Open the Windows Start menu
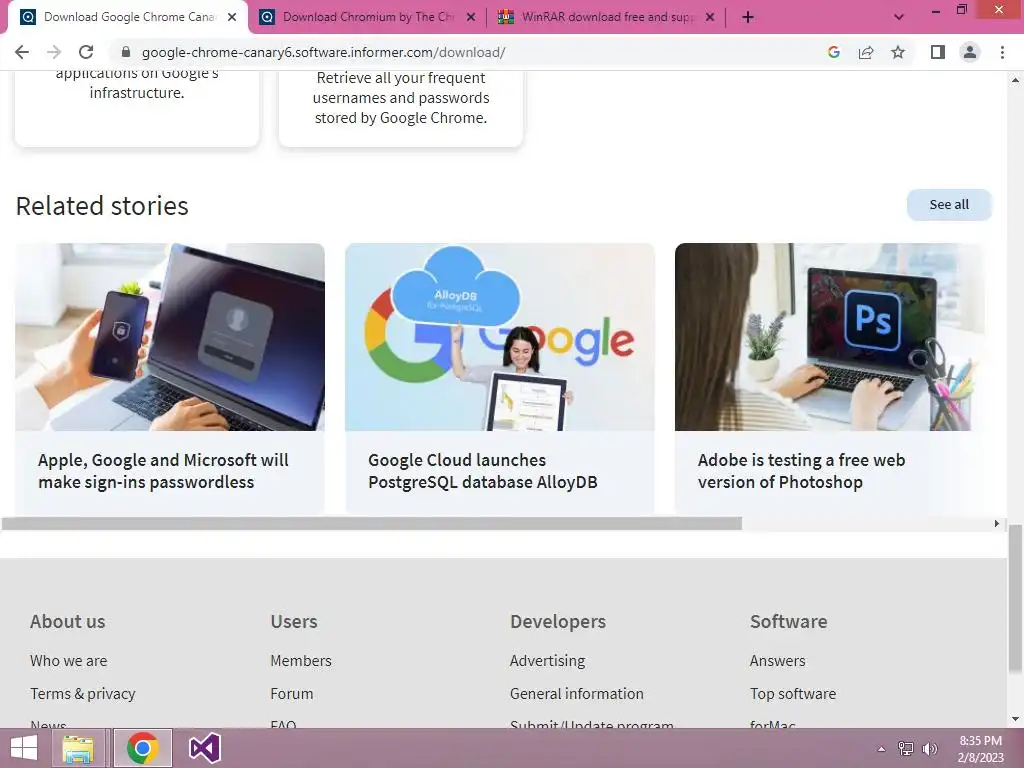The width and height of the screenshot is (1024, 768). point(24,748)
